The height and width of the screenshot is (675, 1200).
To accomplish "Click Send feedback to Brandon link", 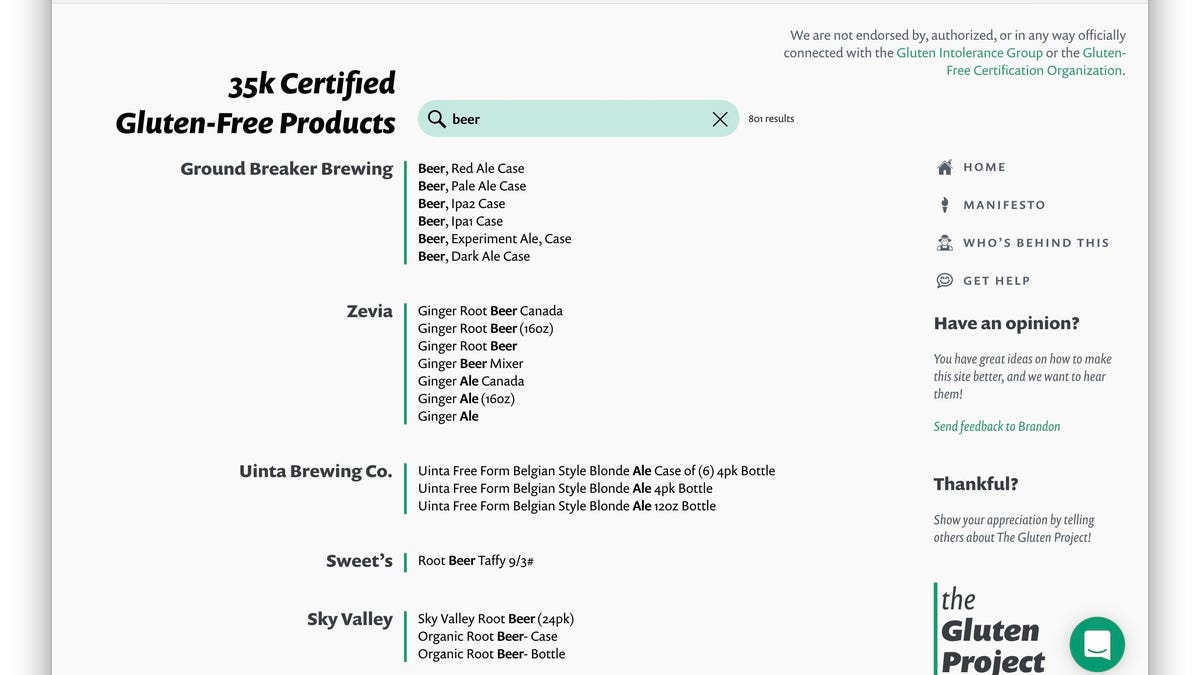I will [996, 426].
